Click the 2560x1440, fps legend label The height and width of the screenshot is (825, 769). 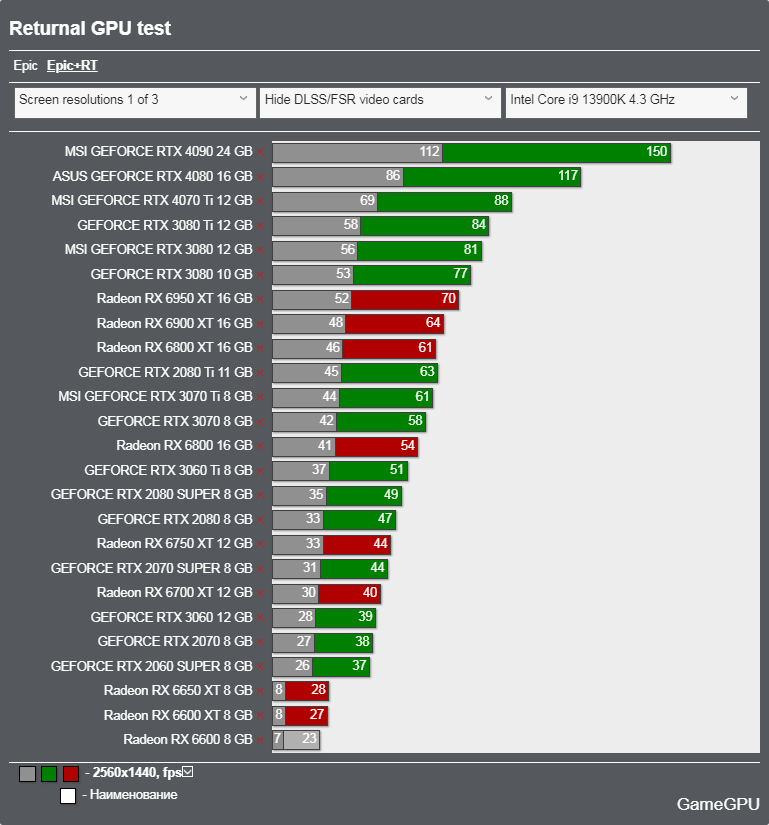(x=137, y=772)
